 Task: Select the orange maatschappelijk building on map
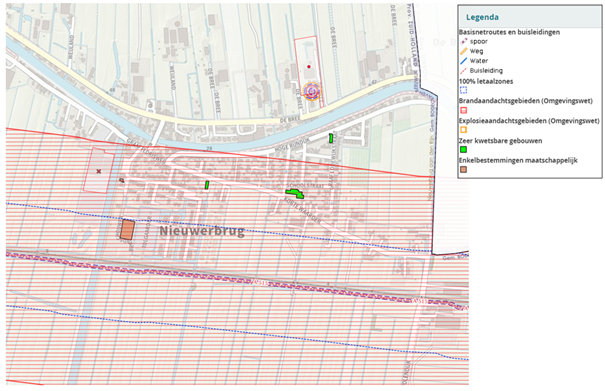127,230
